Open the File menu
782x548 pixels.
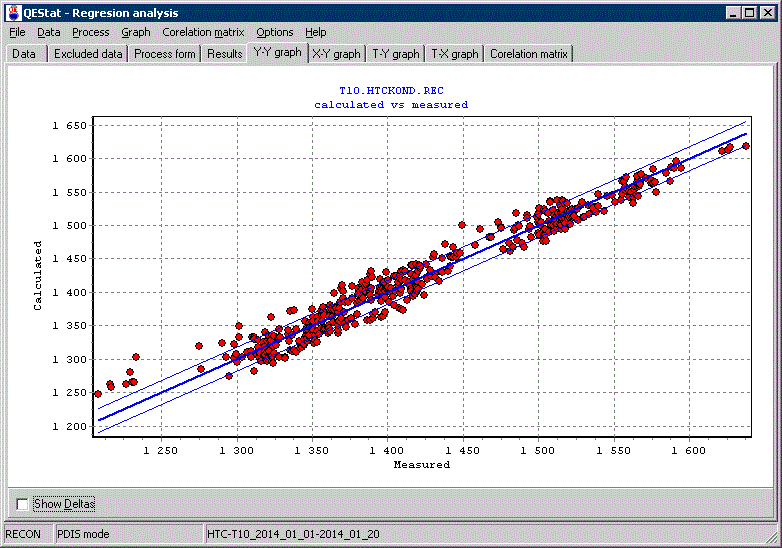coord(17,32)
